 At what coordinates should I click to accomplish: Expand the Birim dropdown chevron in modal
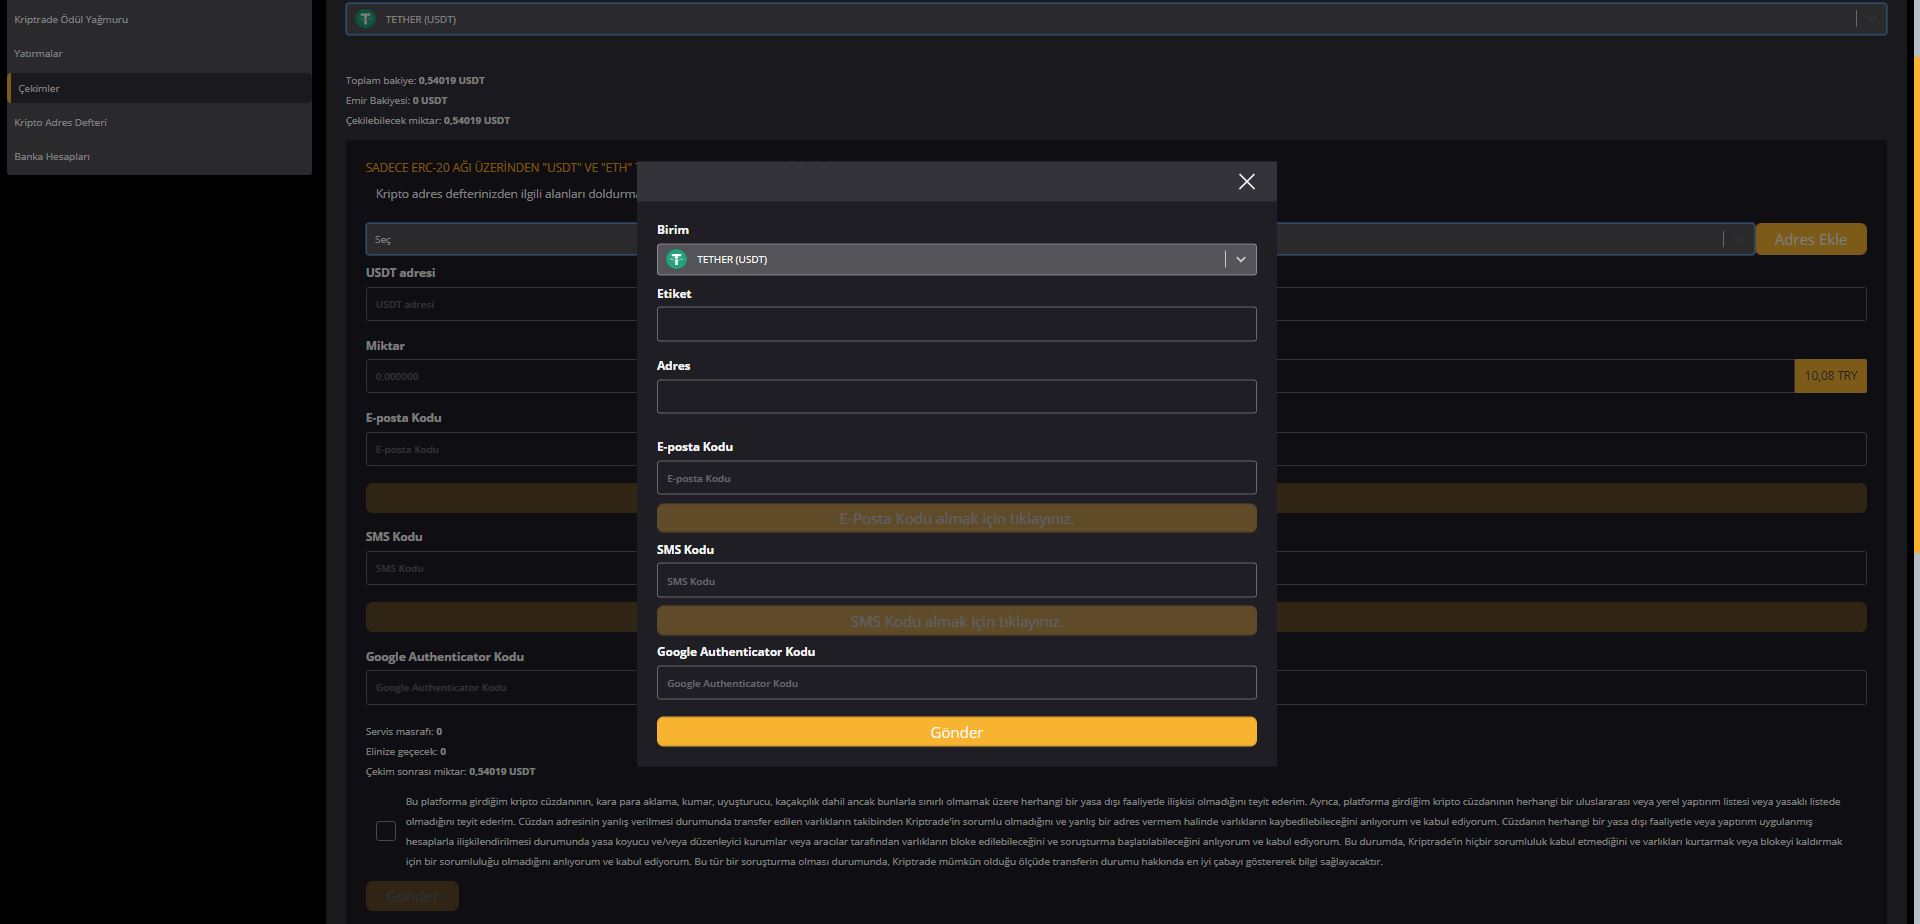[x=1240, y=260]
